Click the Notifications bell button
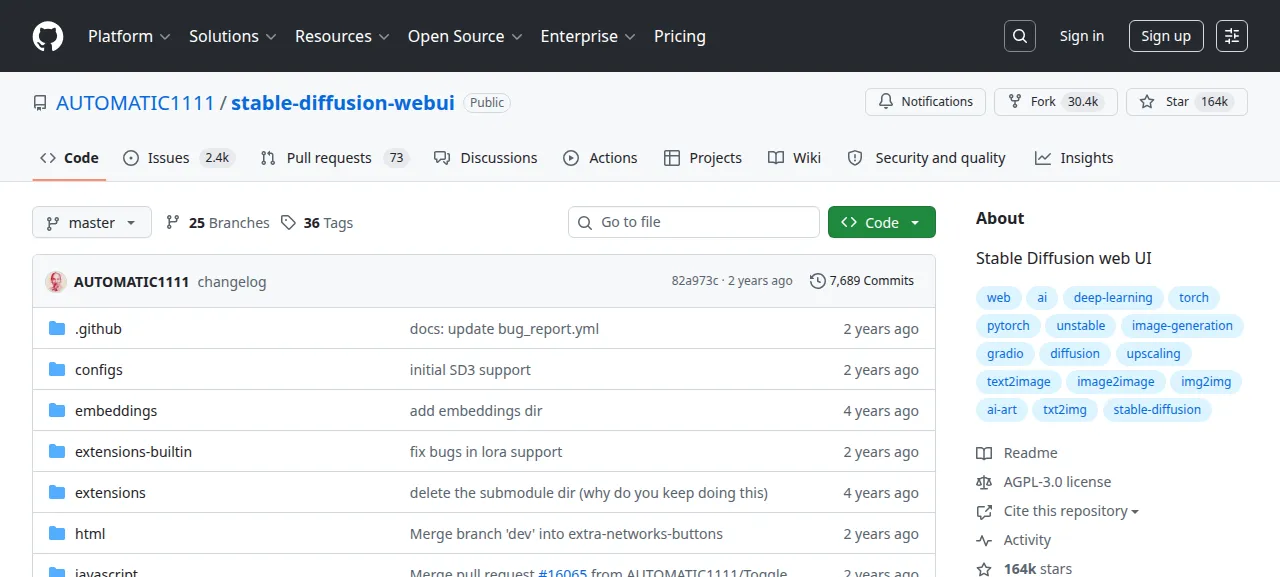 pyautogui.click(x=926, y=102)
